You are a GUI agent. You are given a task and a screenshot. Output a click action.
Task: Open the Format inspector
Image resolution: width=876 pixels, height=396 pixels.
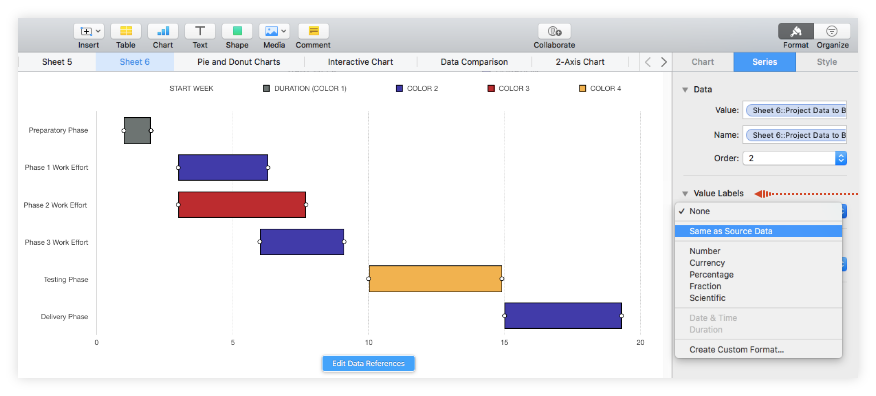point(796,31)
